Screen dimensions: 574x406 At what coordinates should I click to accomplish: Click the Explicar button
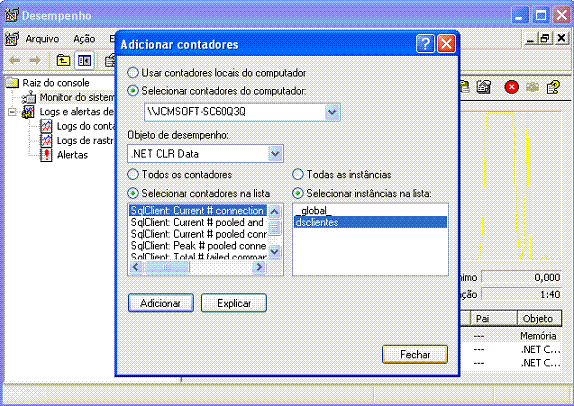tap(234, 303)
